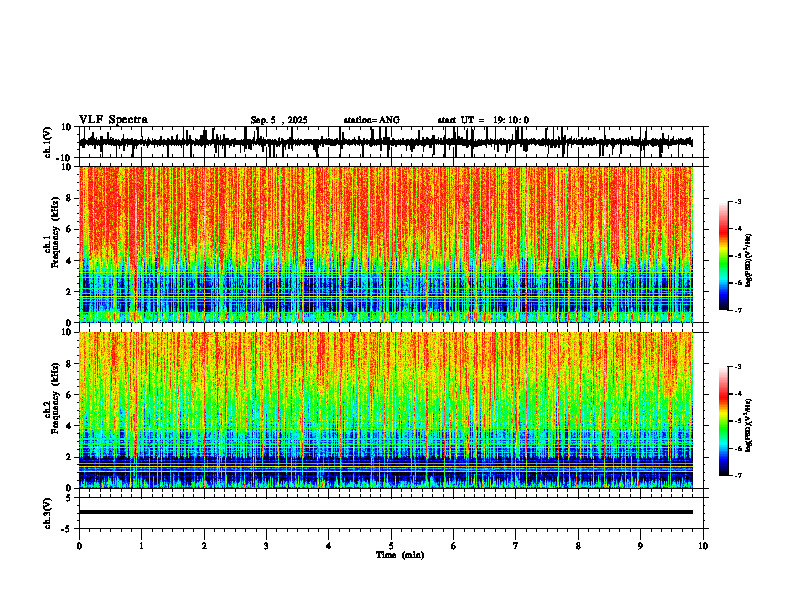The image size is (792, 612).
Task: Click the ch.2 Frequency (kHz) axis label
Action: [x=52, y=398]
